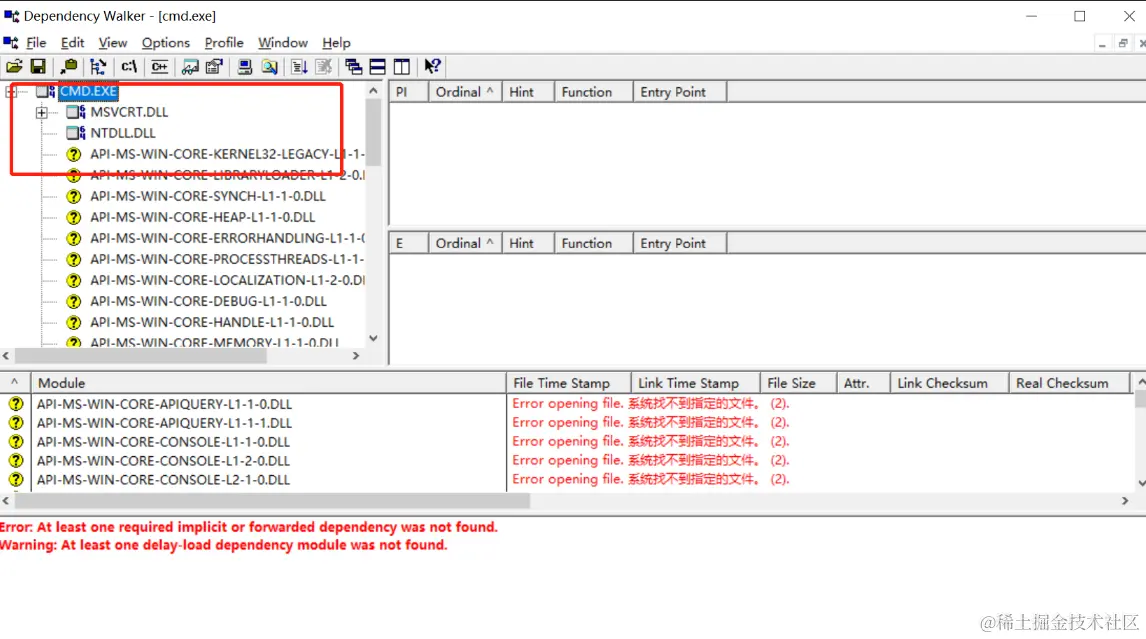The image size is (1146, 639).
Task: Toggle Undecorate C++ Functions icon
Action: pos(159,67)
